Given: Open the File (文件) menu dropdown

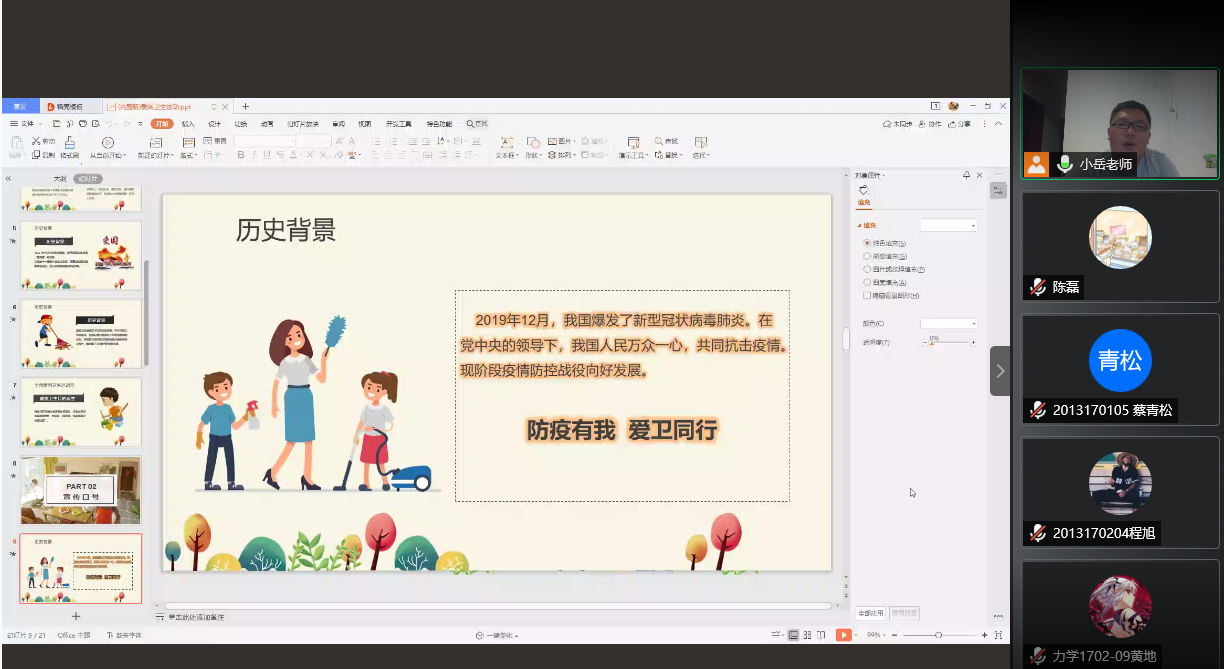Looking at the screenshot, I should [x=26, y=124].
